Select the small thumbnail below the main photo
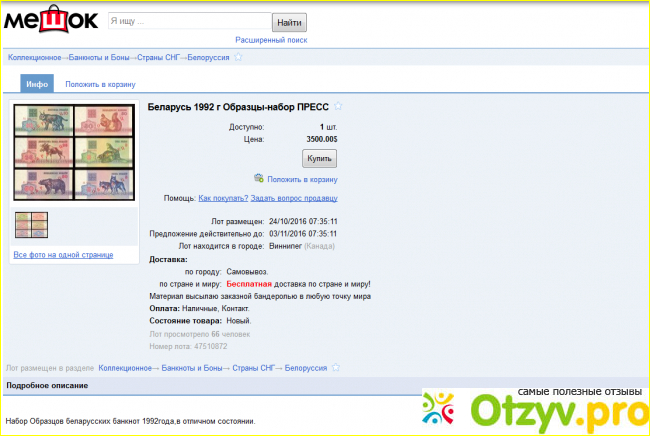 [x=31, y=223]
